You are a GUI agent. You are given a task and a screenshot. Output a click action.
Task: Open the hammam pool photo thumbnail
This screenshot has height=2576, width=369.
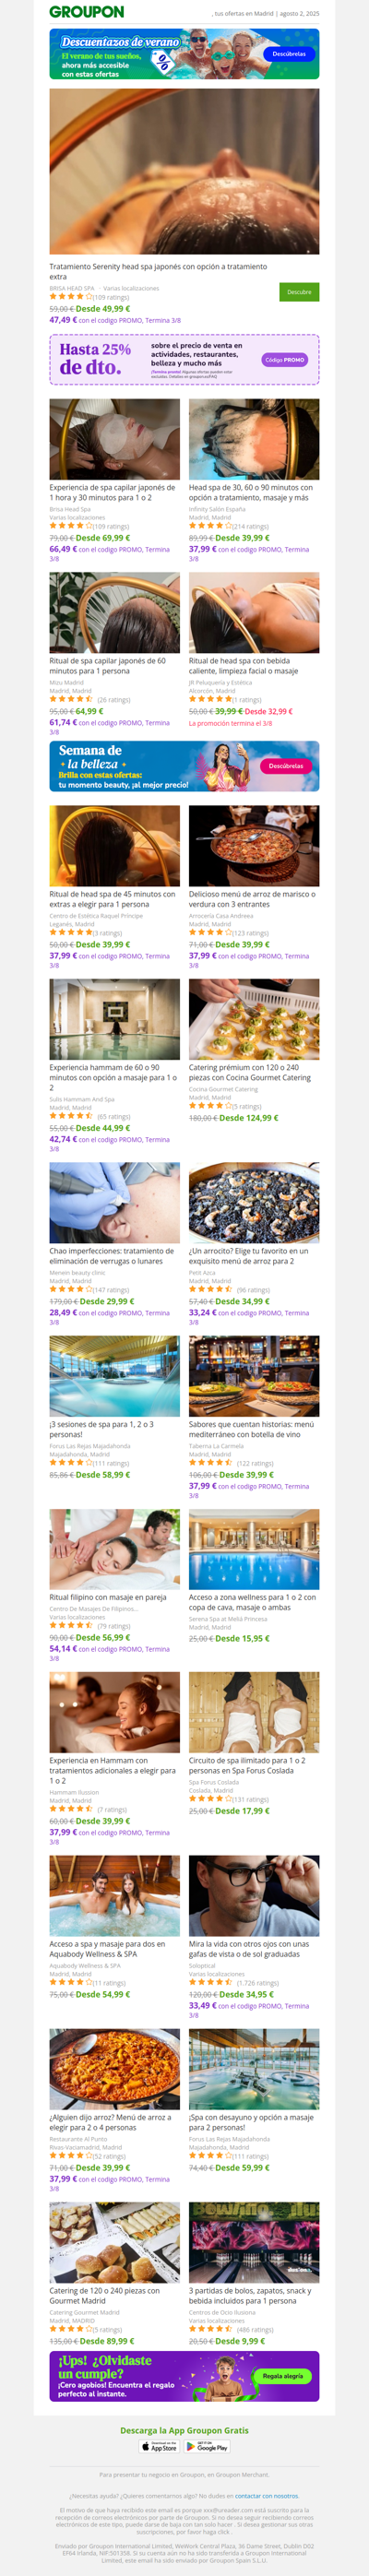(115, 1019)
